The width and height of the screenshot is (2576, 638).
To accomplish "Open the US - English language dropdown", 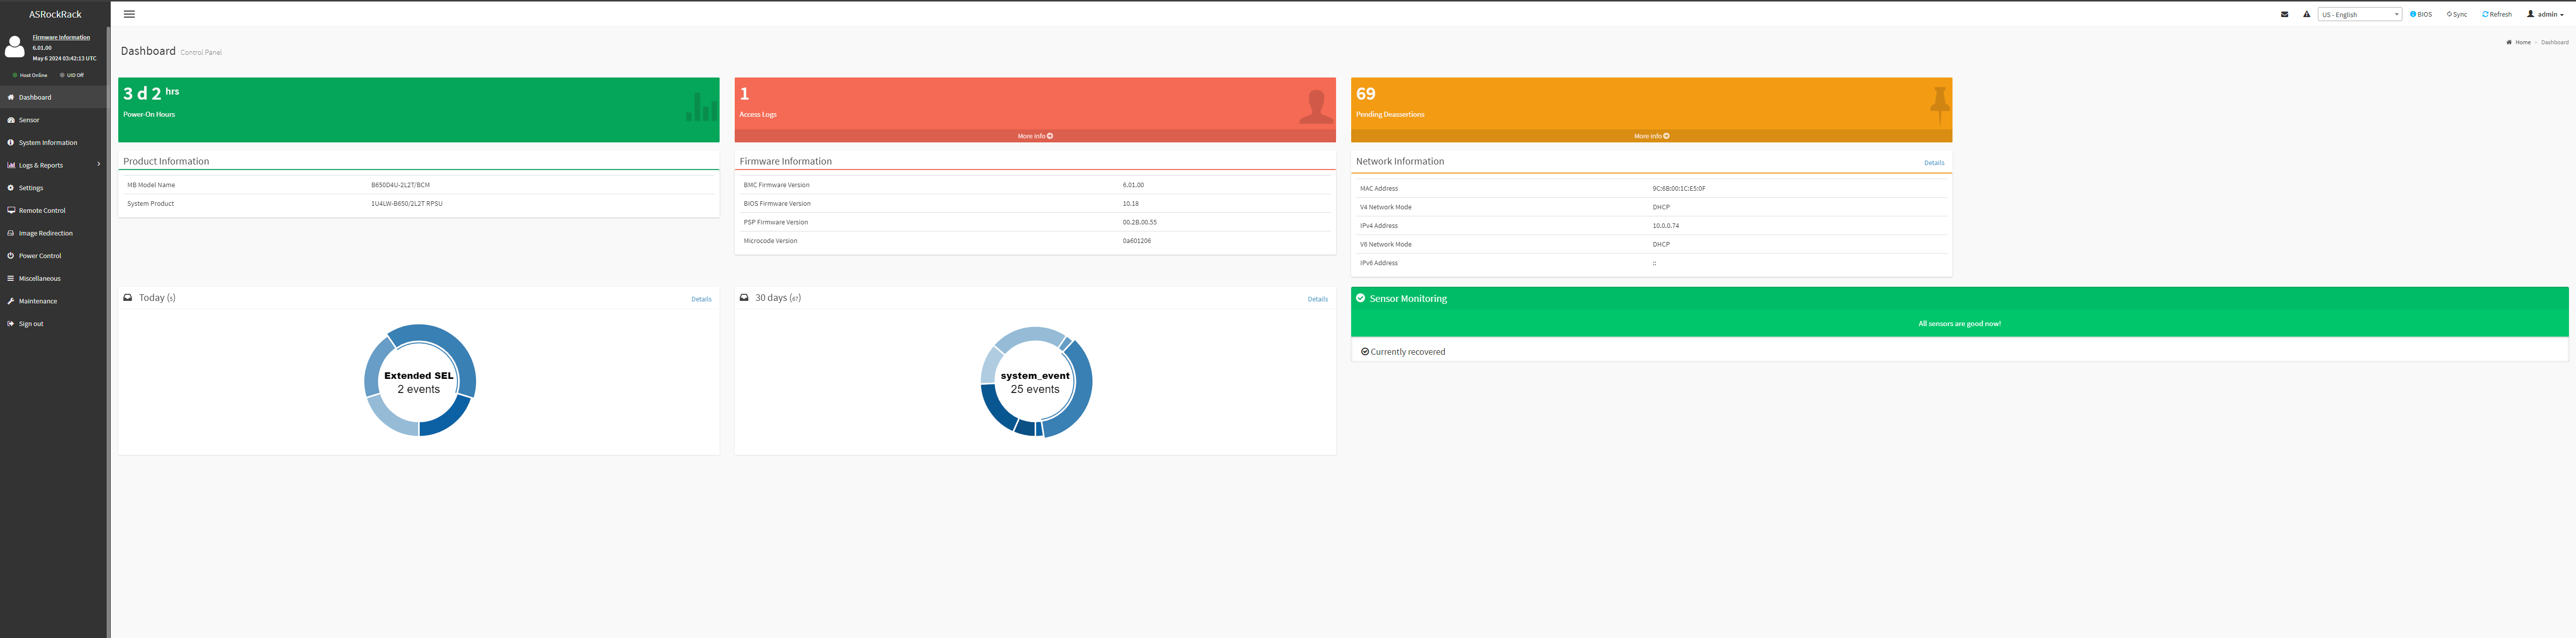I will coord(2359,14).
